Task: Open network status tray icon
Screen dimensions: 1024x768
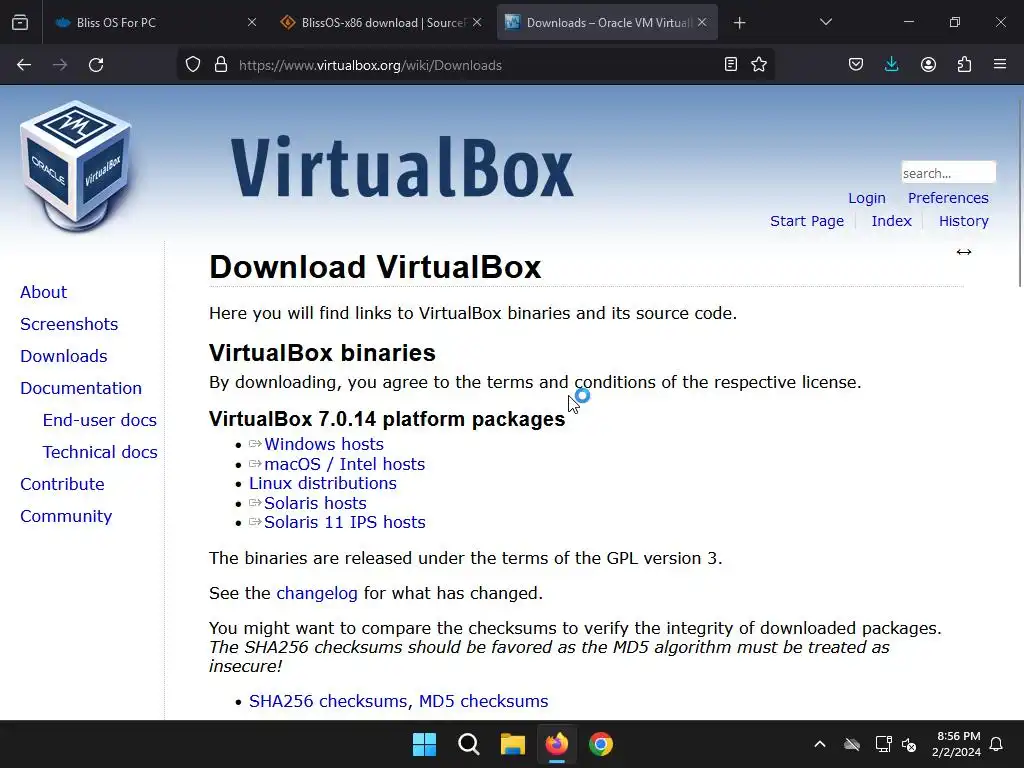Action: 883,744
